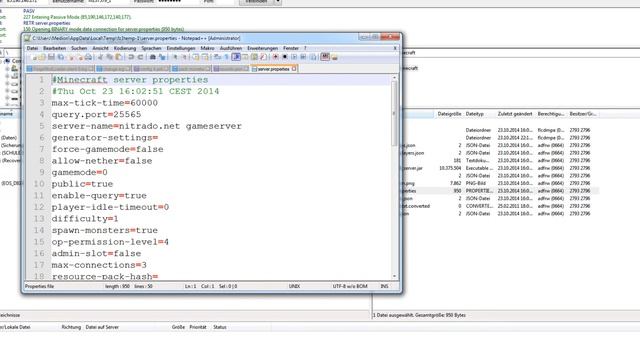Select the server.properties tab
Viewport: 640px width, 360px height.
click(x=273, y=69)
